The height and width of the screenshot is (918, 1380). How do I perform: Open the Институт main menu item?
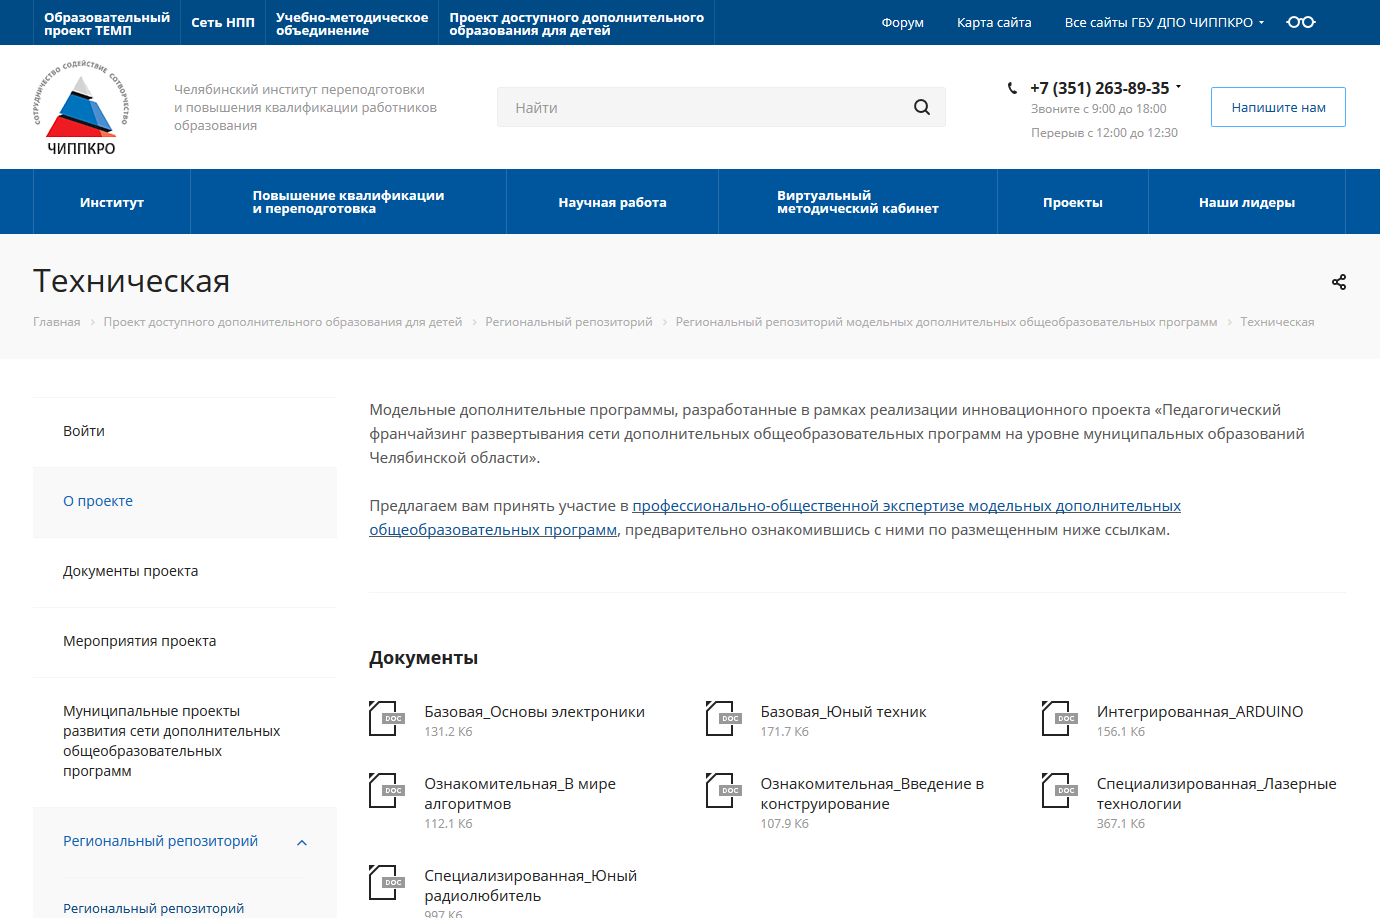[x=112, y=202]
